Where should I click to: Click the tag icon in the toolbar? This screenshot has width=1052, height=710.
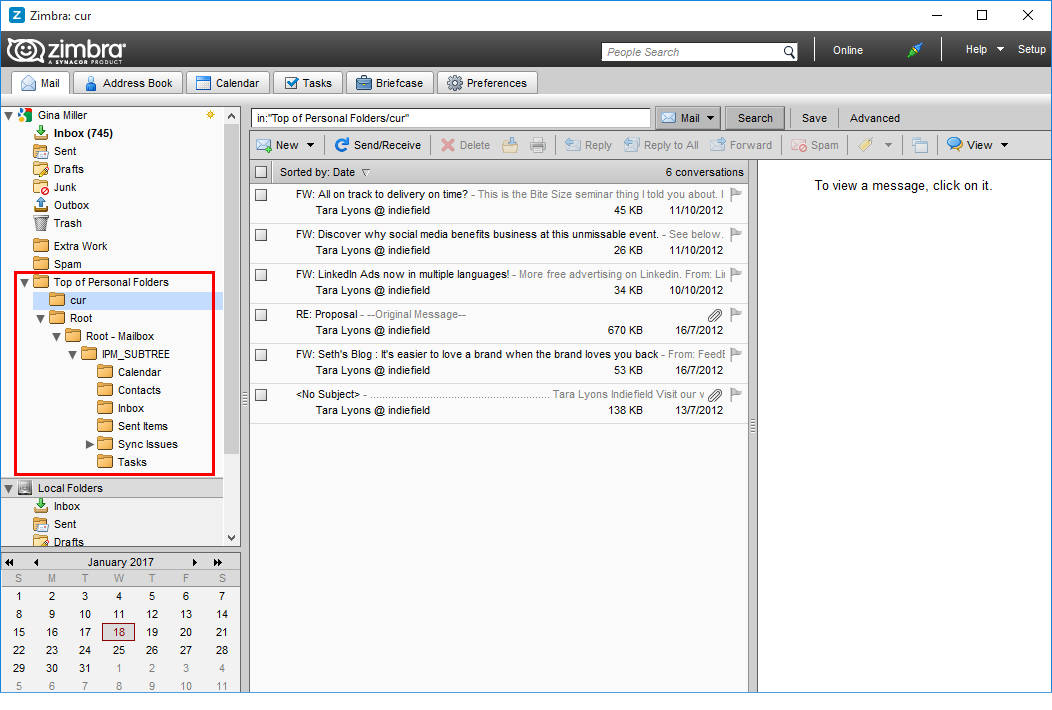pos(865,145)
